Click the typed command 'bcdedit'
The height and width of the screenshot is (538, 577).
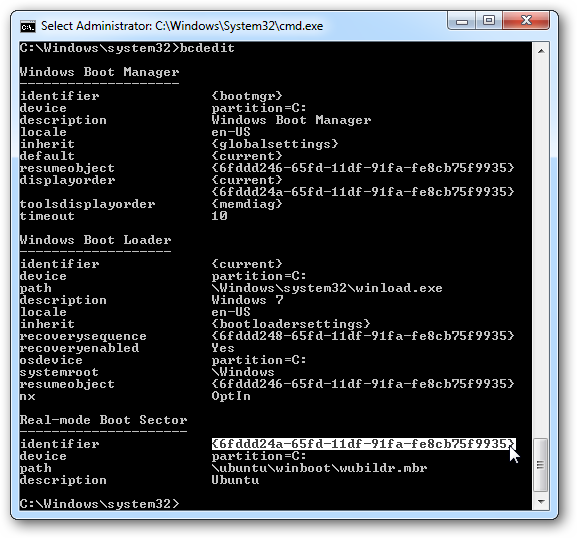pos(207,48)
